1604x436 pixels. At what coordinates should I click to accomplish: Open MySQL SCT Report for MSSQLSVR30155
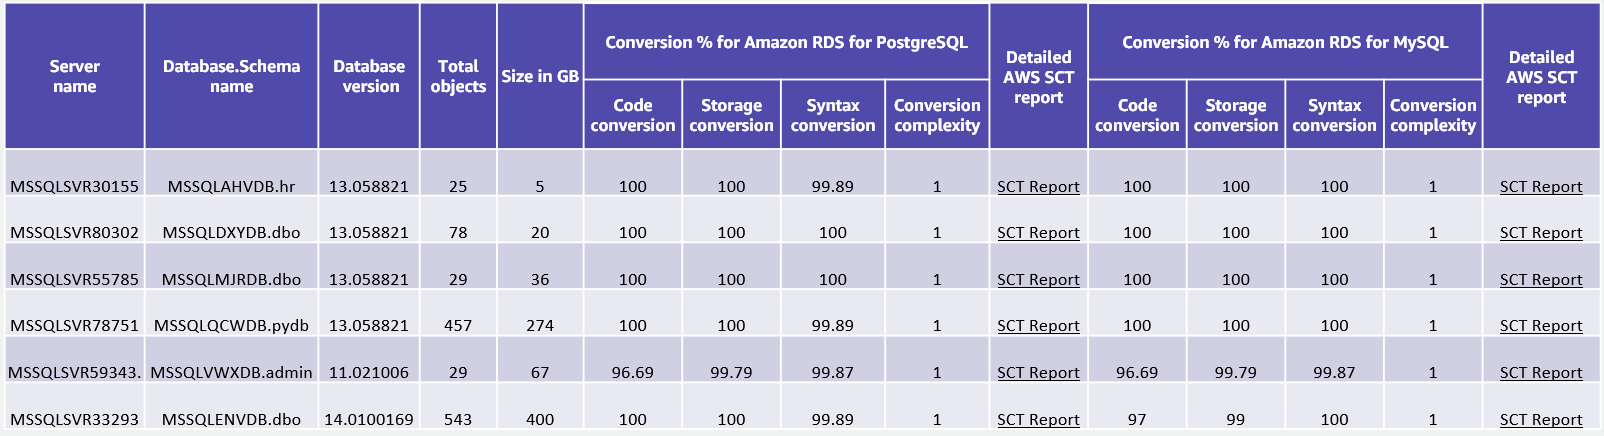point(1540,187)
